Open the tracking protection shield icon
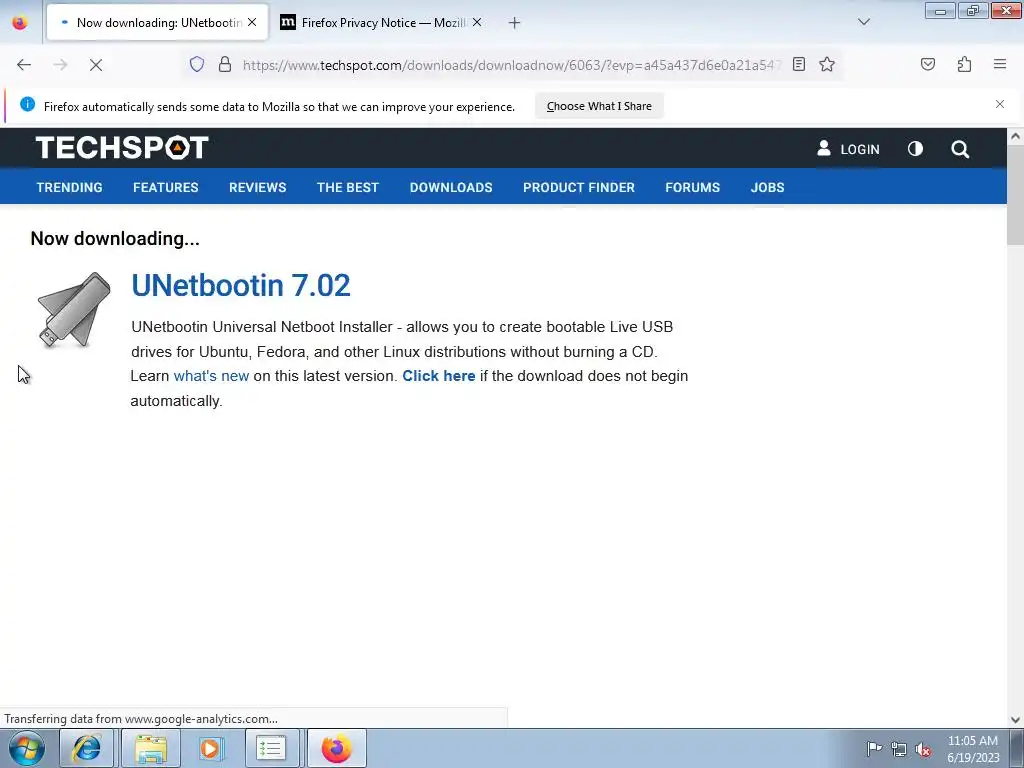This screenshot has width=1024, height=768. [x=197, y=64]
